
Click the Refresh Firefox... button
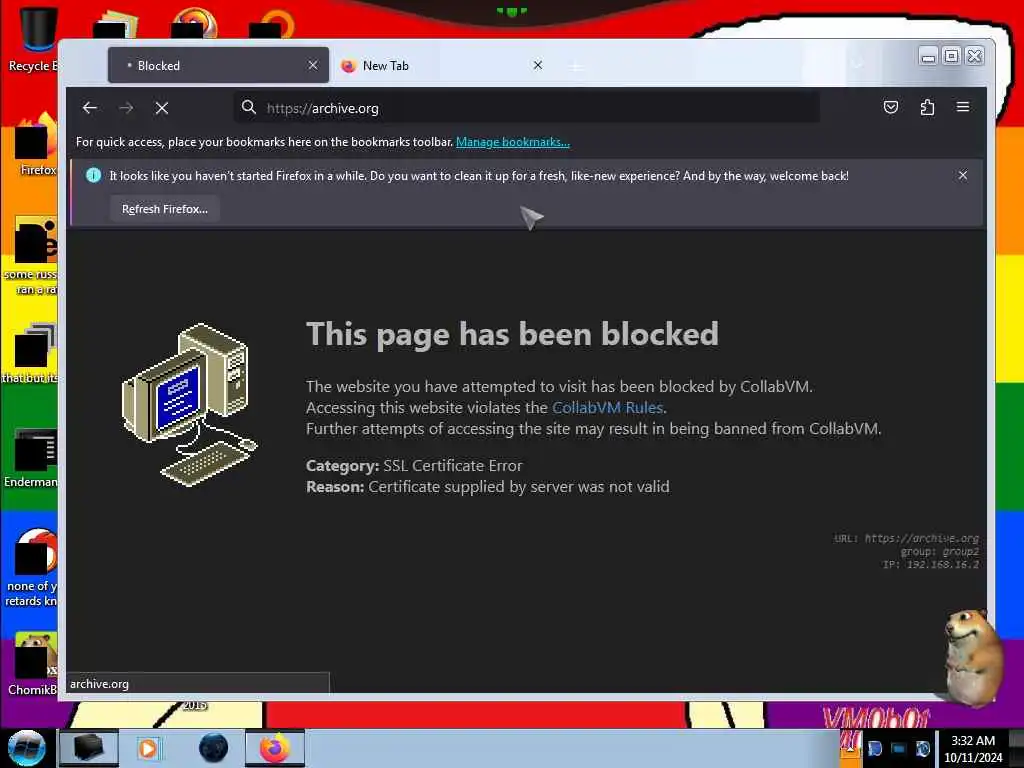click(x=165, y=209)
